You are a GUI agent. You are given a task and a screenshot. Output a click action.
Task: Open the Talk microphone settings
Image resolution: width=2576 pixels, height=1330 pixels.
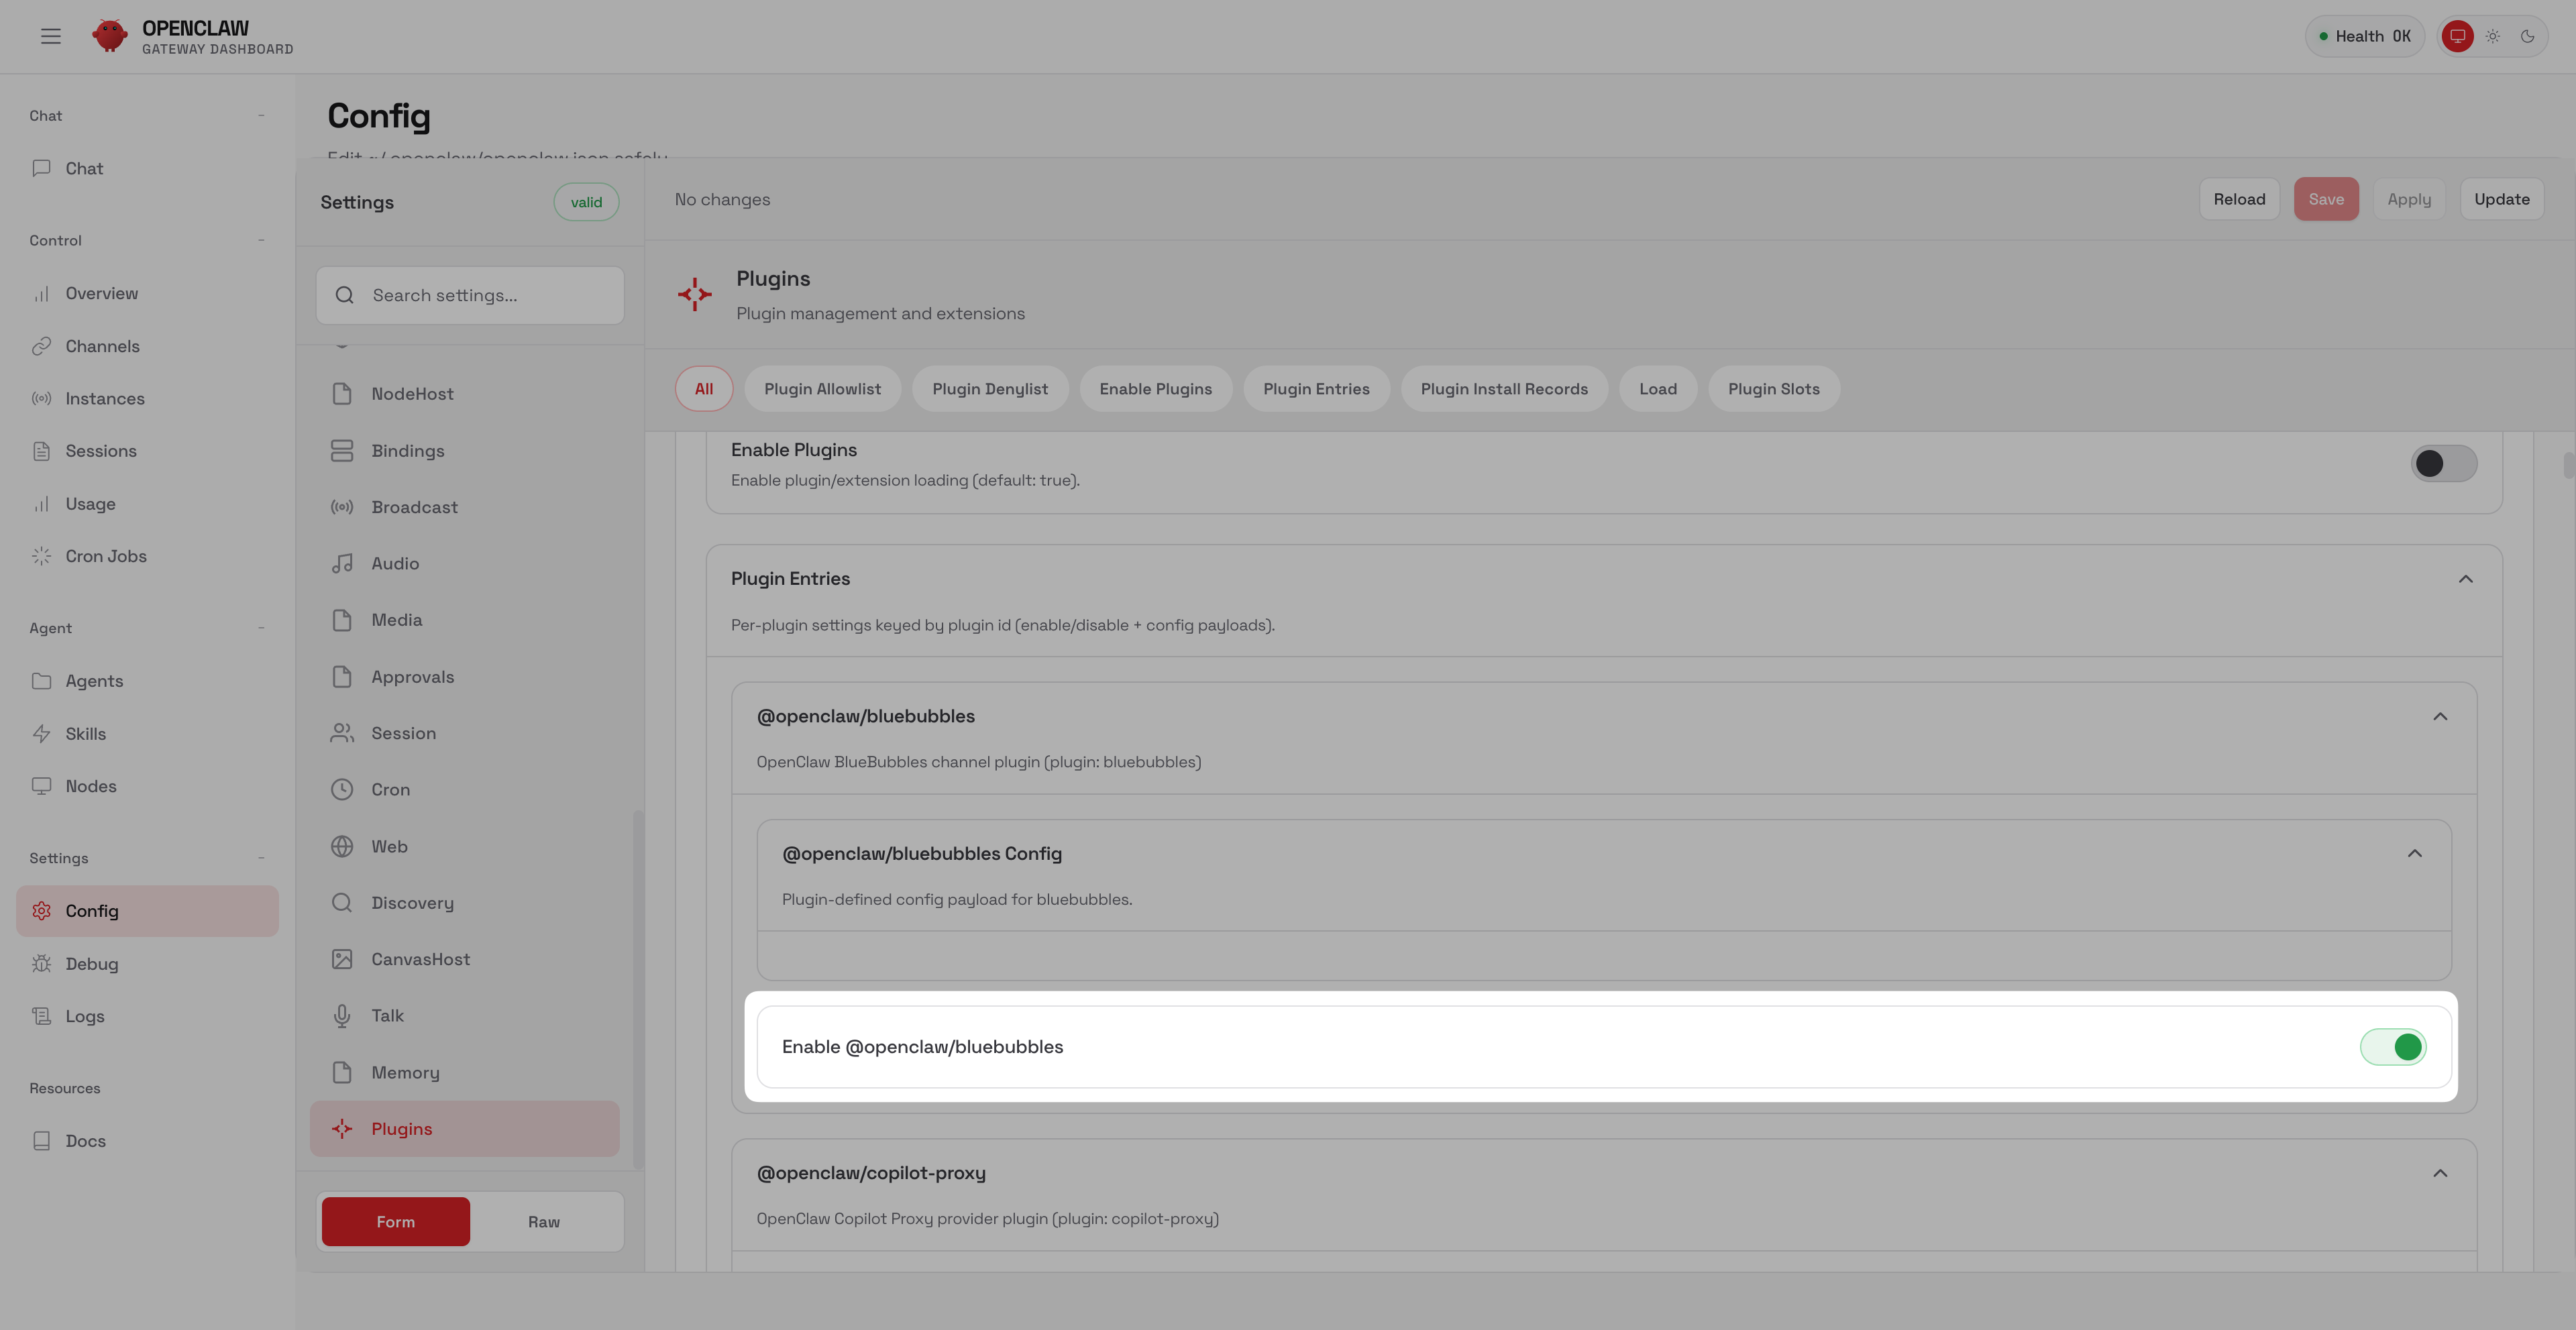pyautogui.click(x=388, y=1015)
